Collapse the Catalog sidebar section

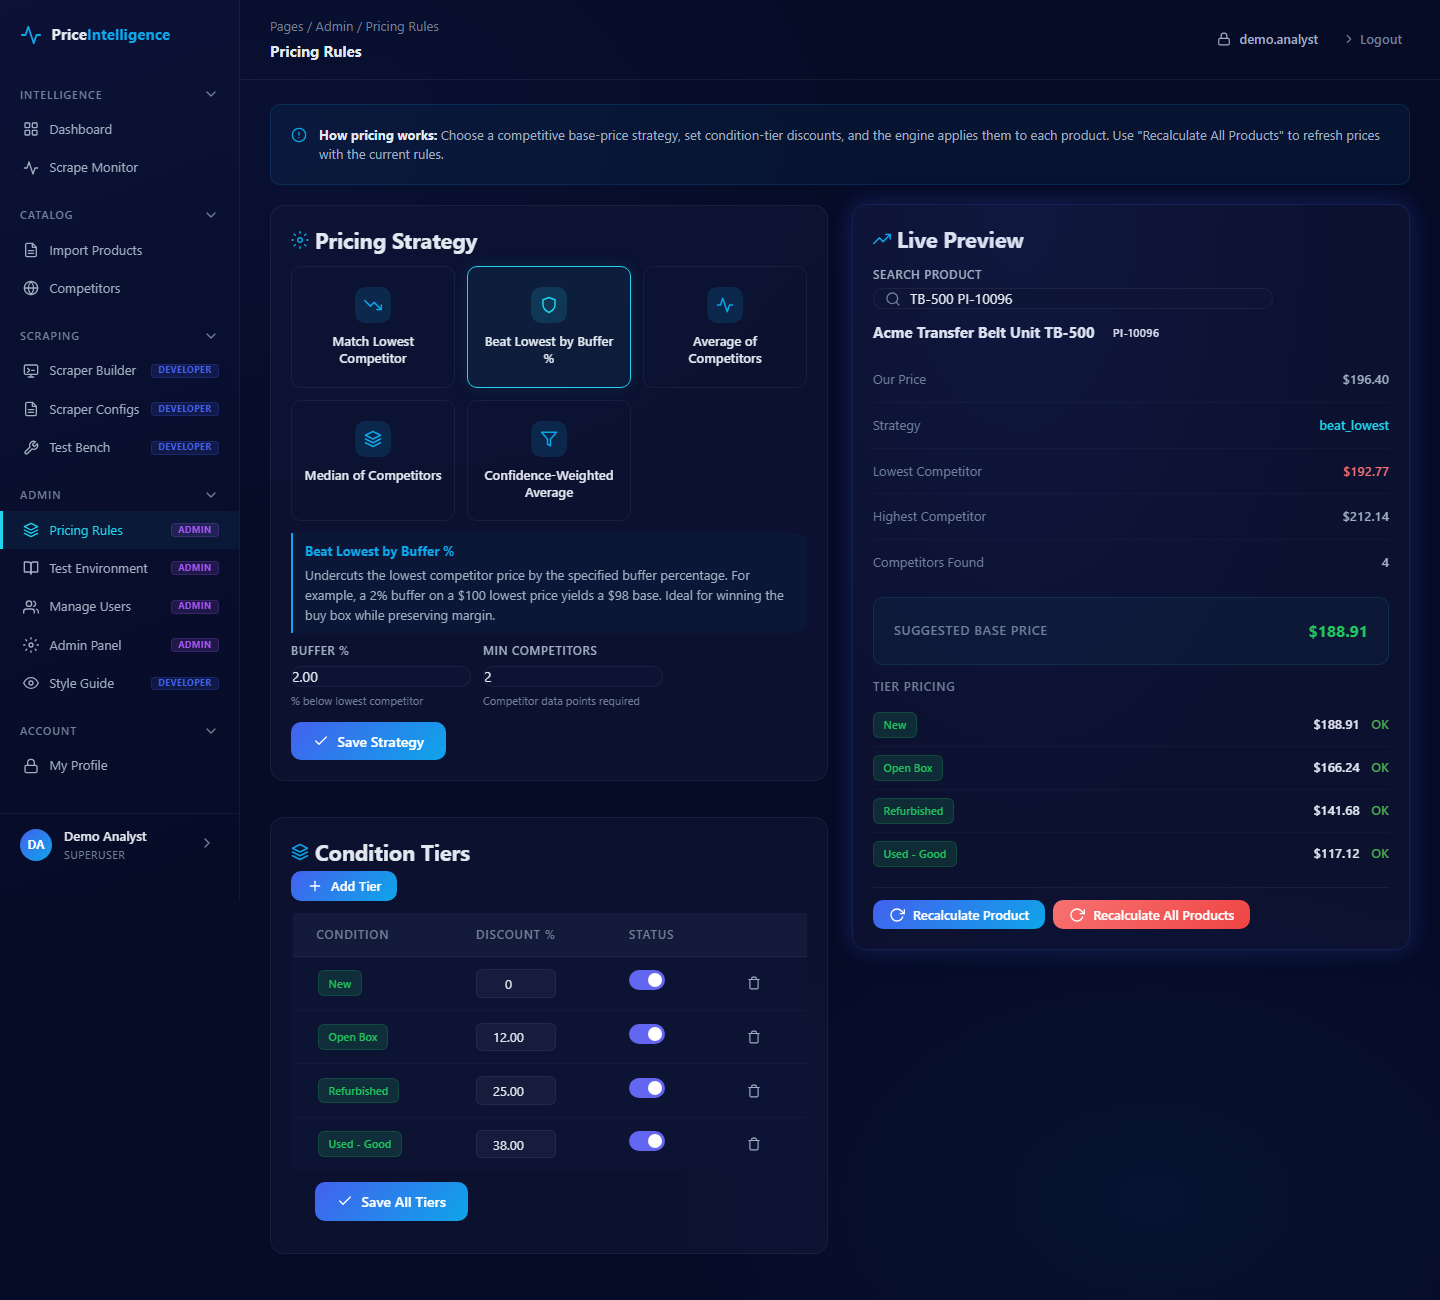211,215
